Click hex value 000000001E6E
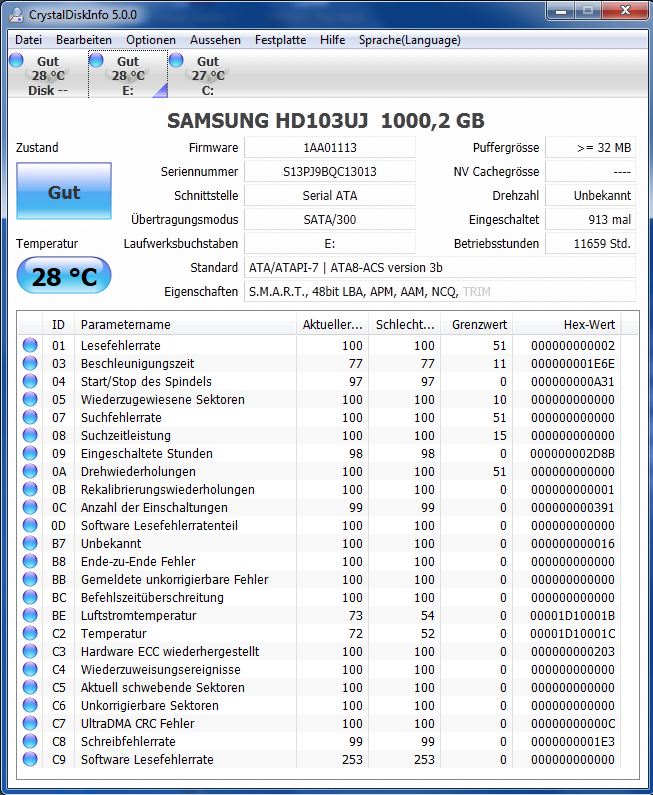 click(573, 364)
